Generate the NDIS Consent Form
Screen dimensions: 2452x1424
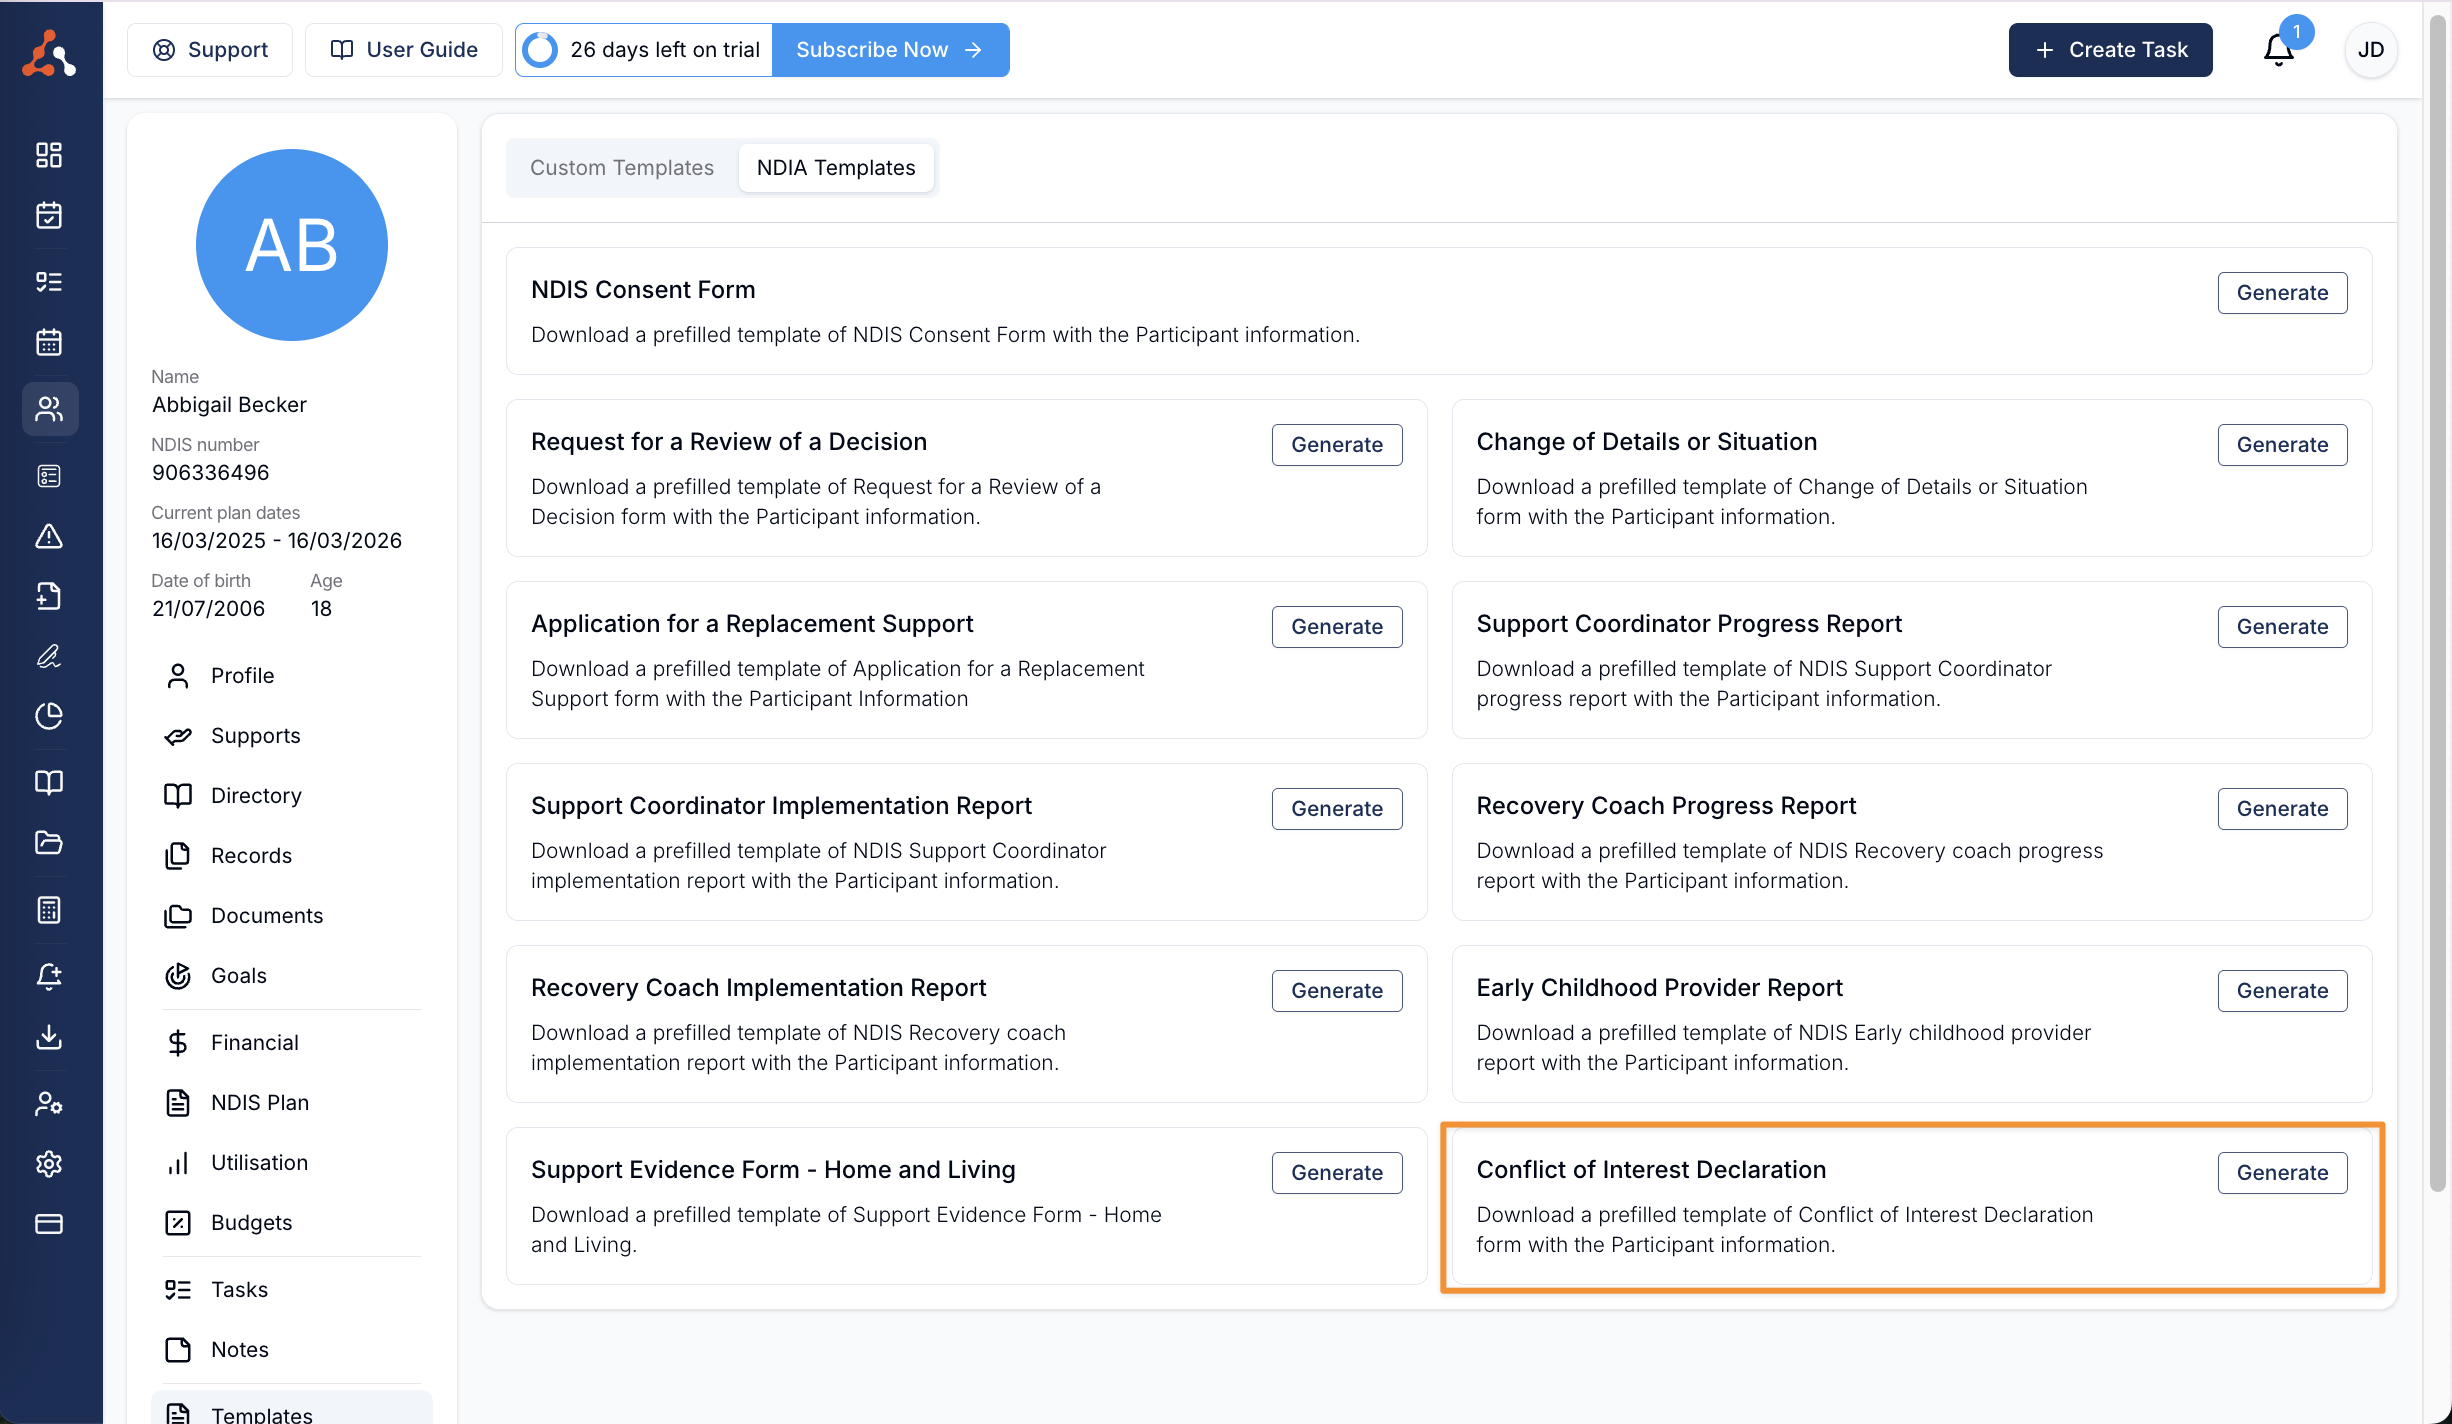click(2281, 293)
